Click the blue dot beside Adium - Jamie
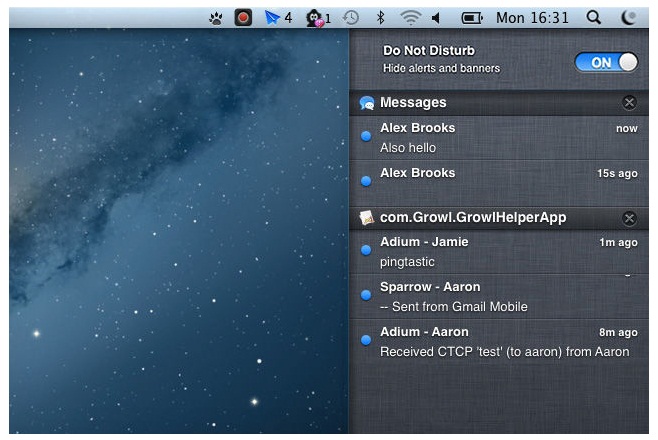This screenshot has height=440, width=658. pos(366,250)
